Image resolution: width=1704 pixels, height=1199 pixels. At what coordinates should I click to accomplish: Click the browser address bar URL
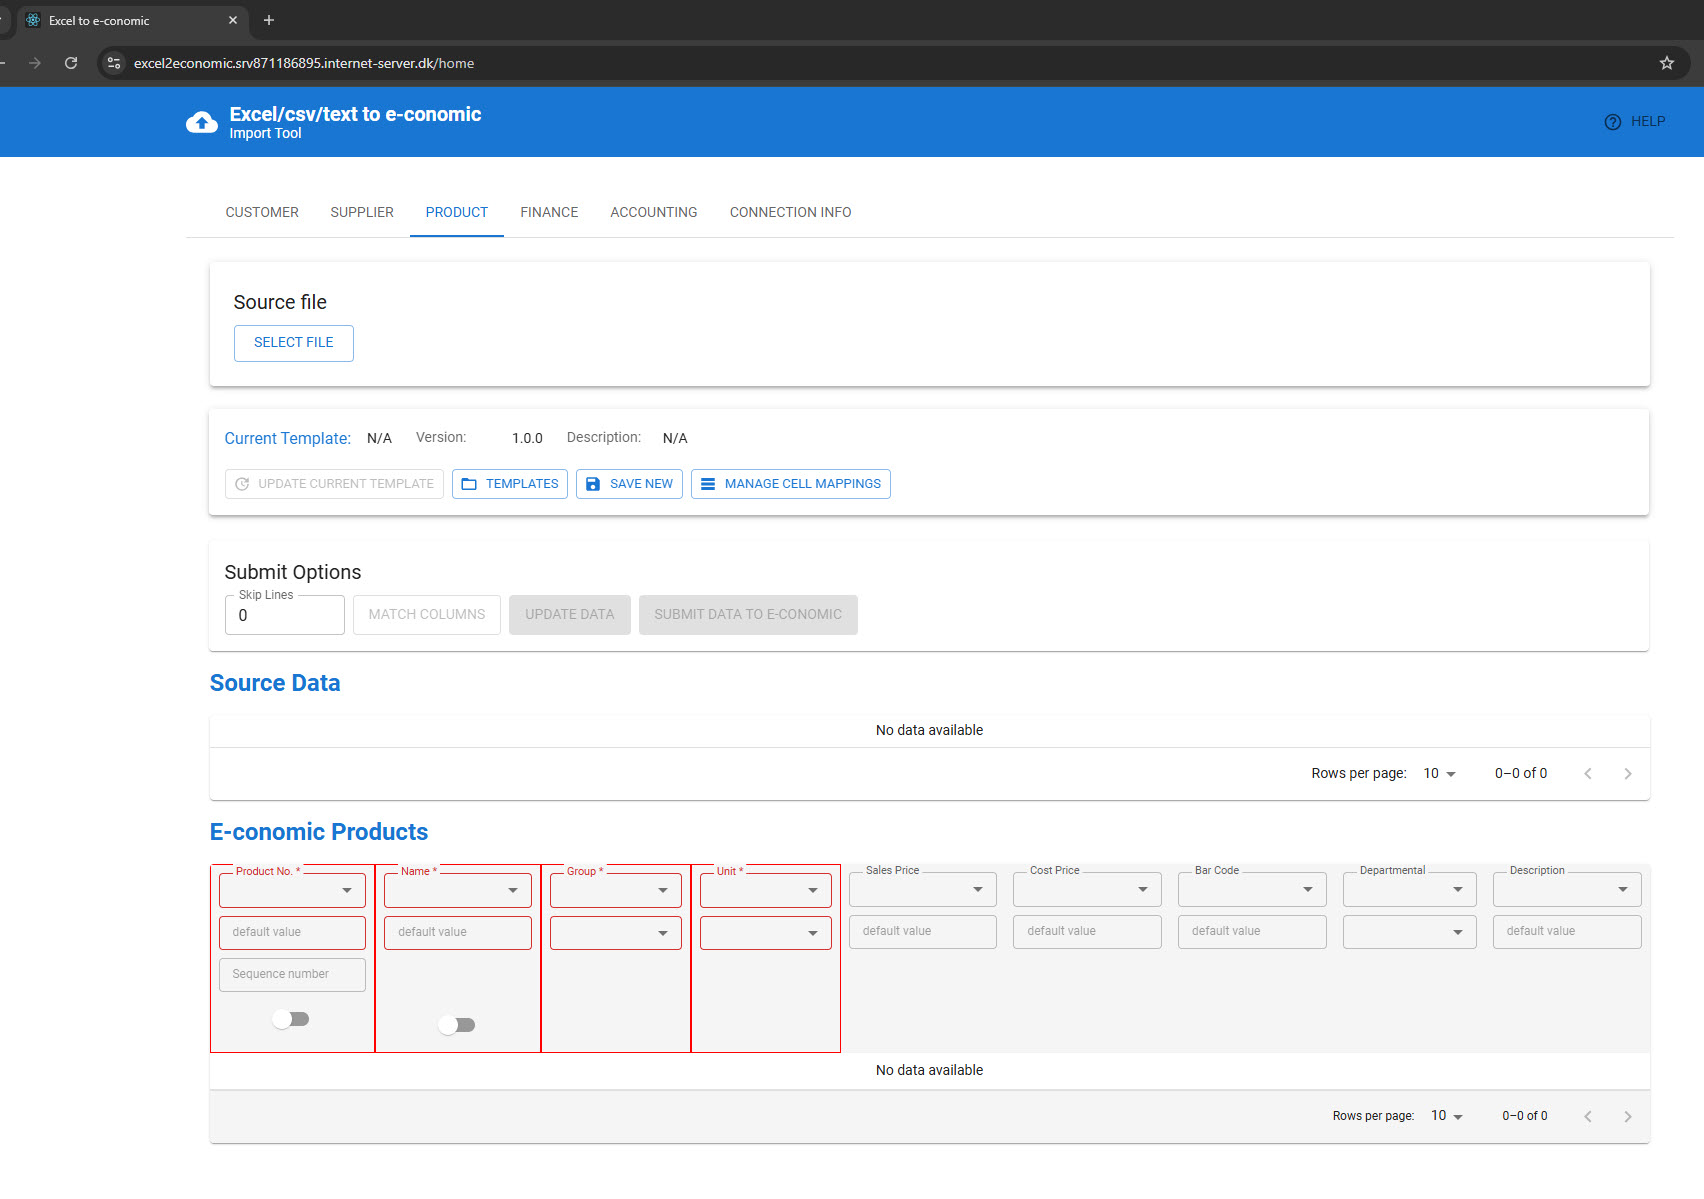point(304,63)
